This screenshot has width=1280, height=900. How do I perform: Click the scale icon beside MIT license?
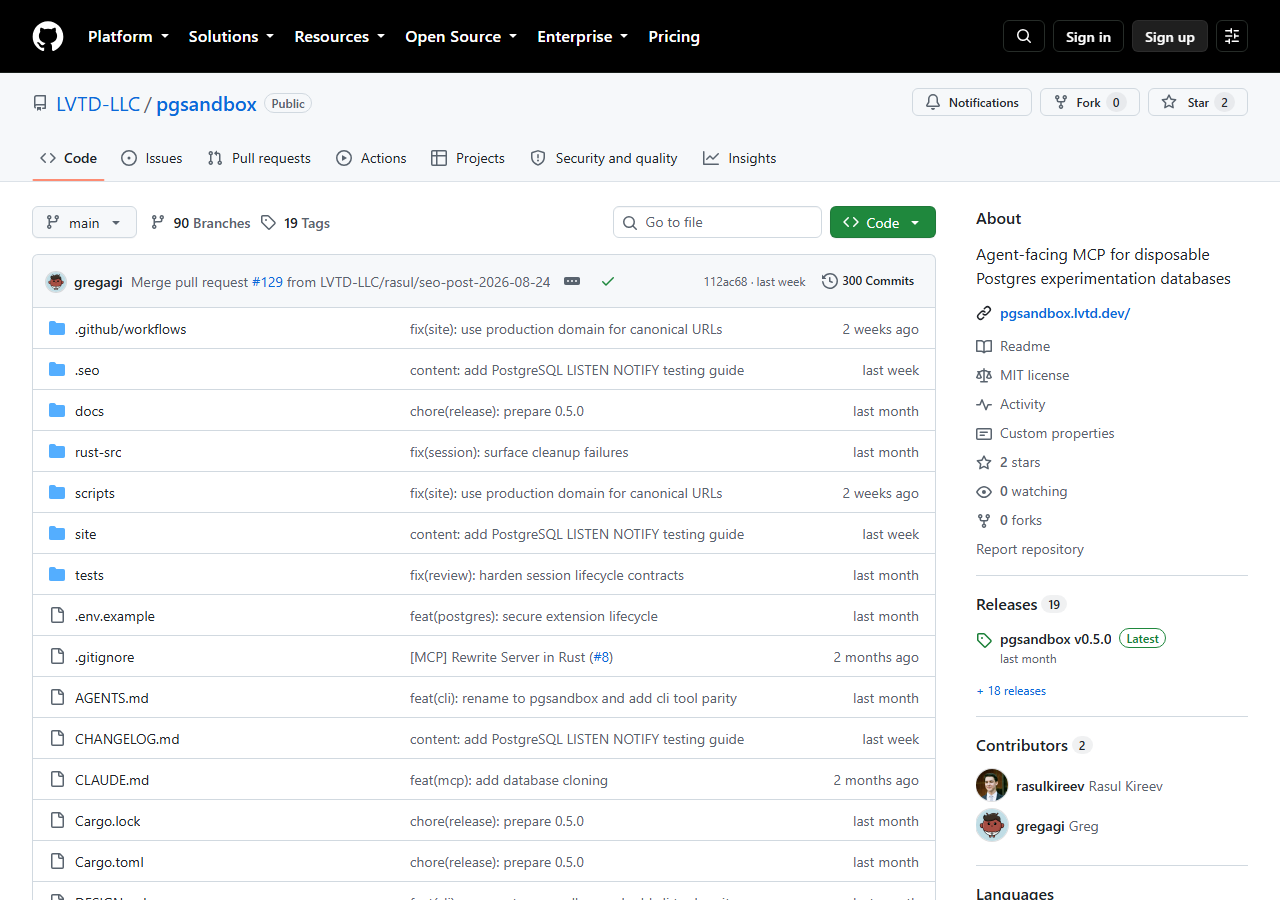pyautogui.click(x=984, y=375)
